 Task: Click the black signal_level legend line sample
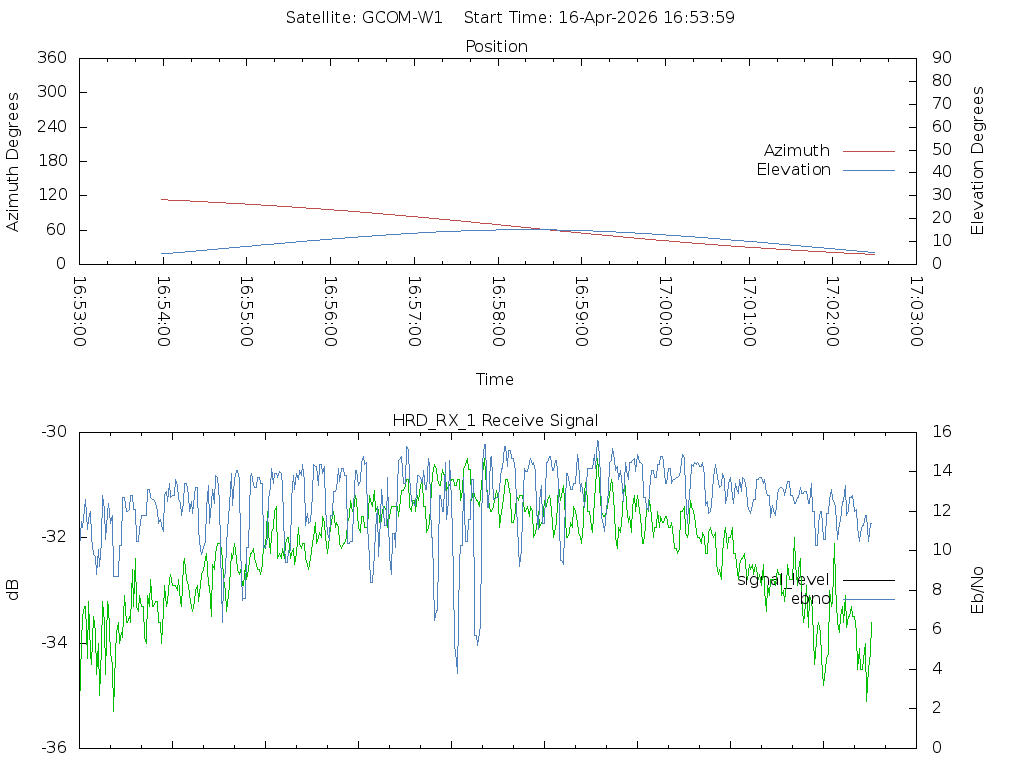pos(868,580)
